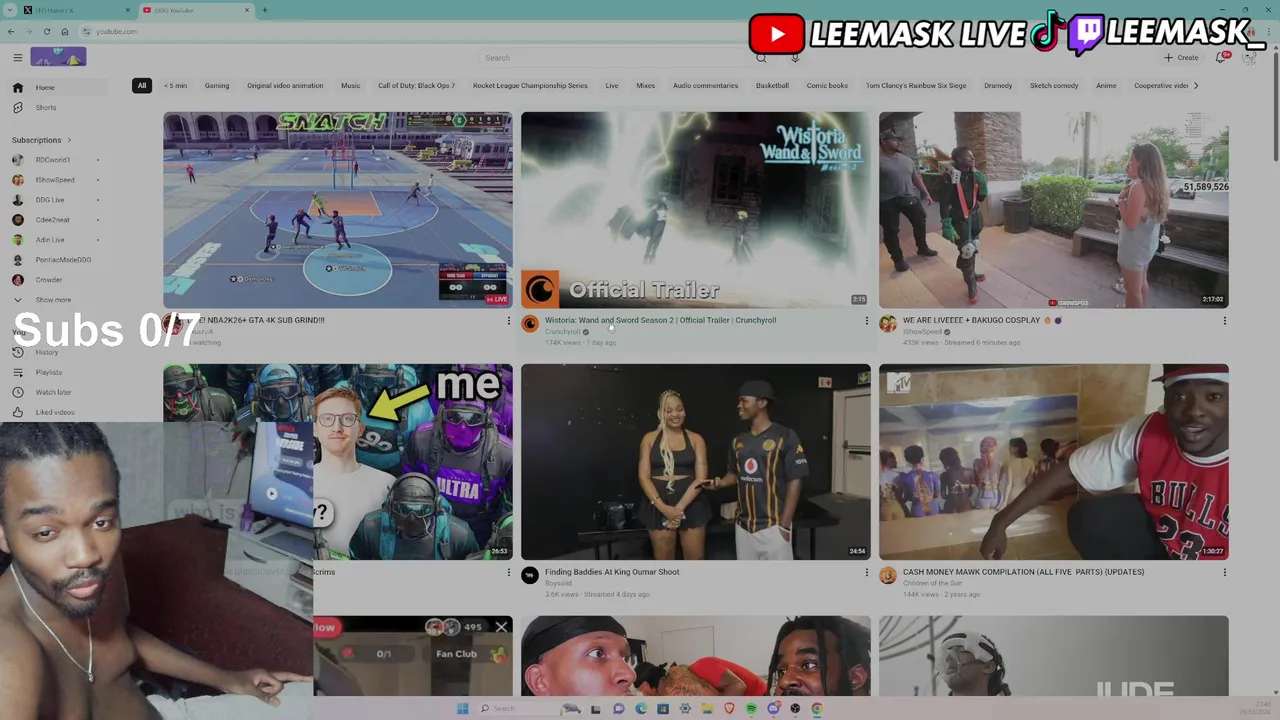This screenshot has width=1280, height=720.
Task: Open File Explorer from the taskbar
Action: pyautogui.click(x=707, y=709)
